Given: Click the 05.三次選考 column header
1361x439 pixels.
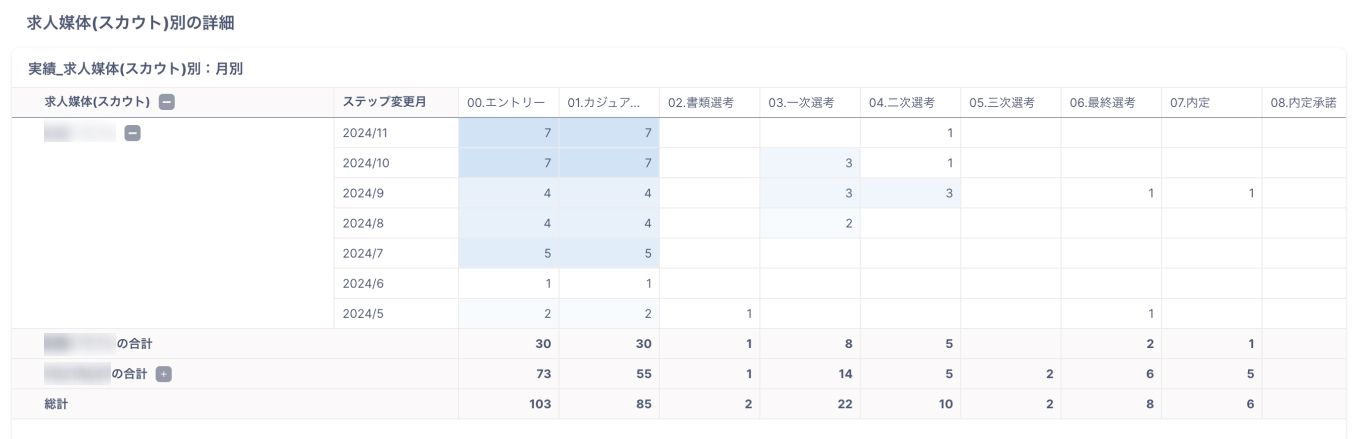Looking at the screenshot, I should tap(1001, 102).
